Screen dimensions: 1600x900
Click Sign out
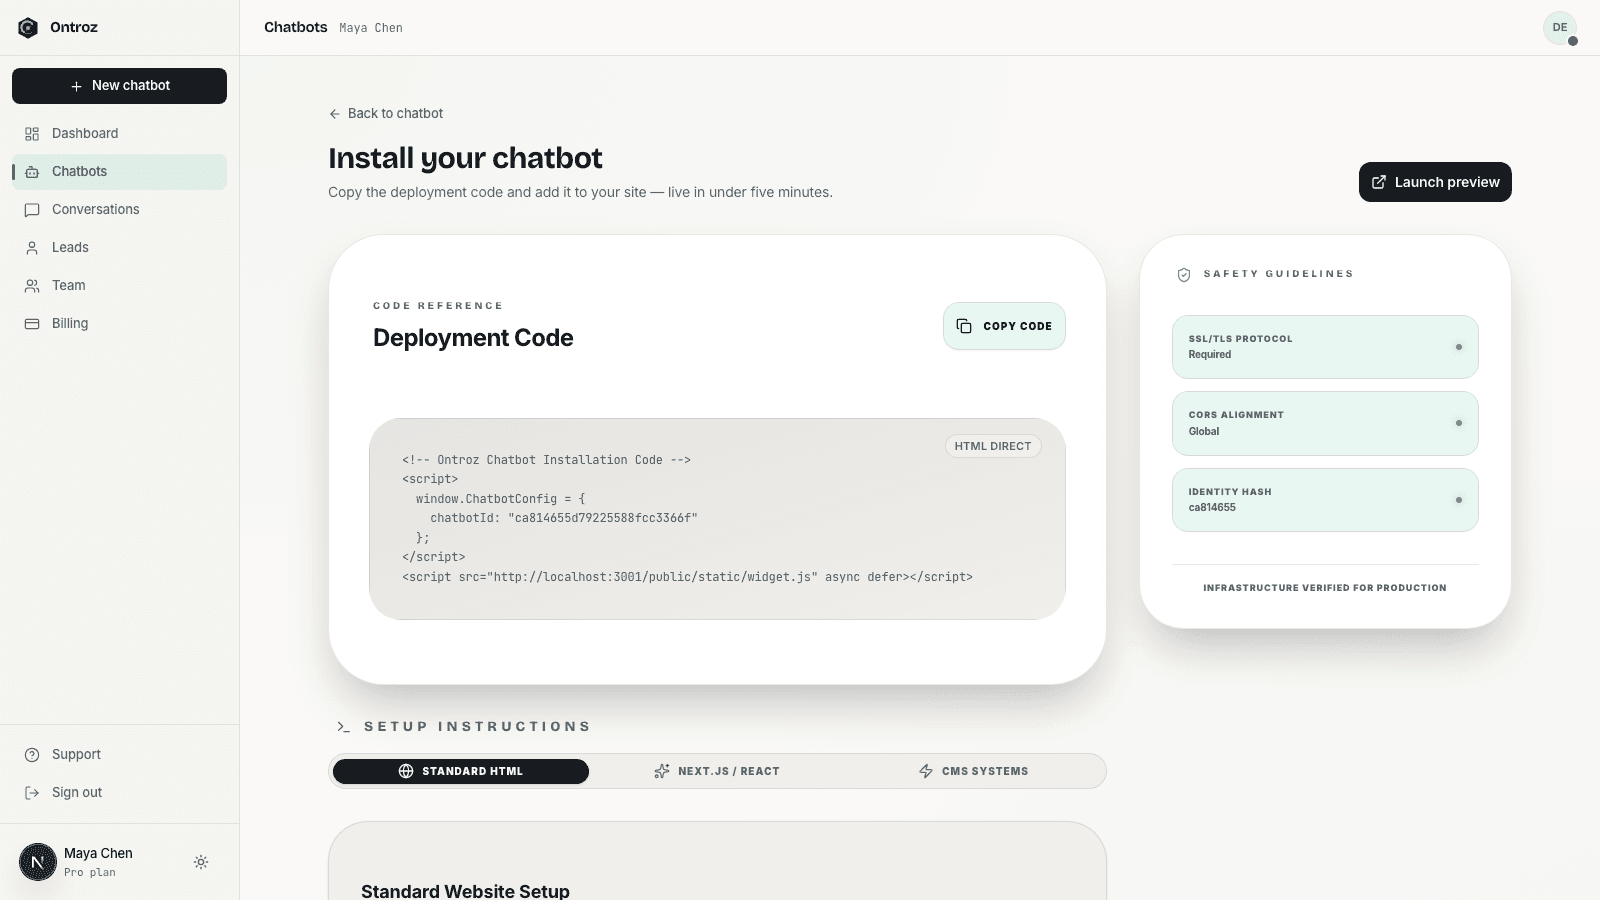(119, 793)
